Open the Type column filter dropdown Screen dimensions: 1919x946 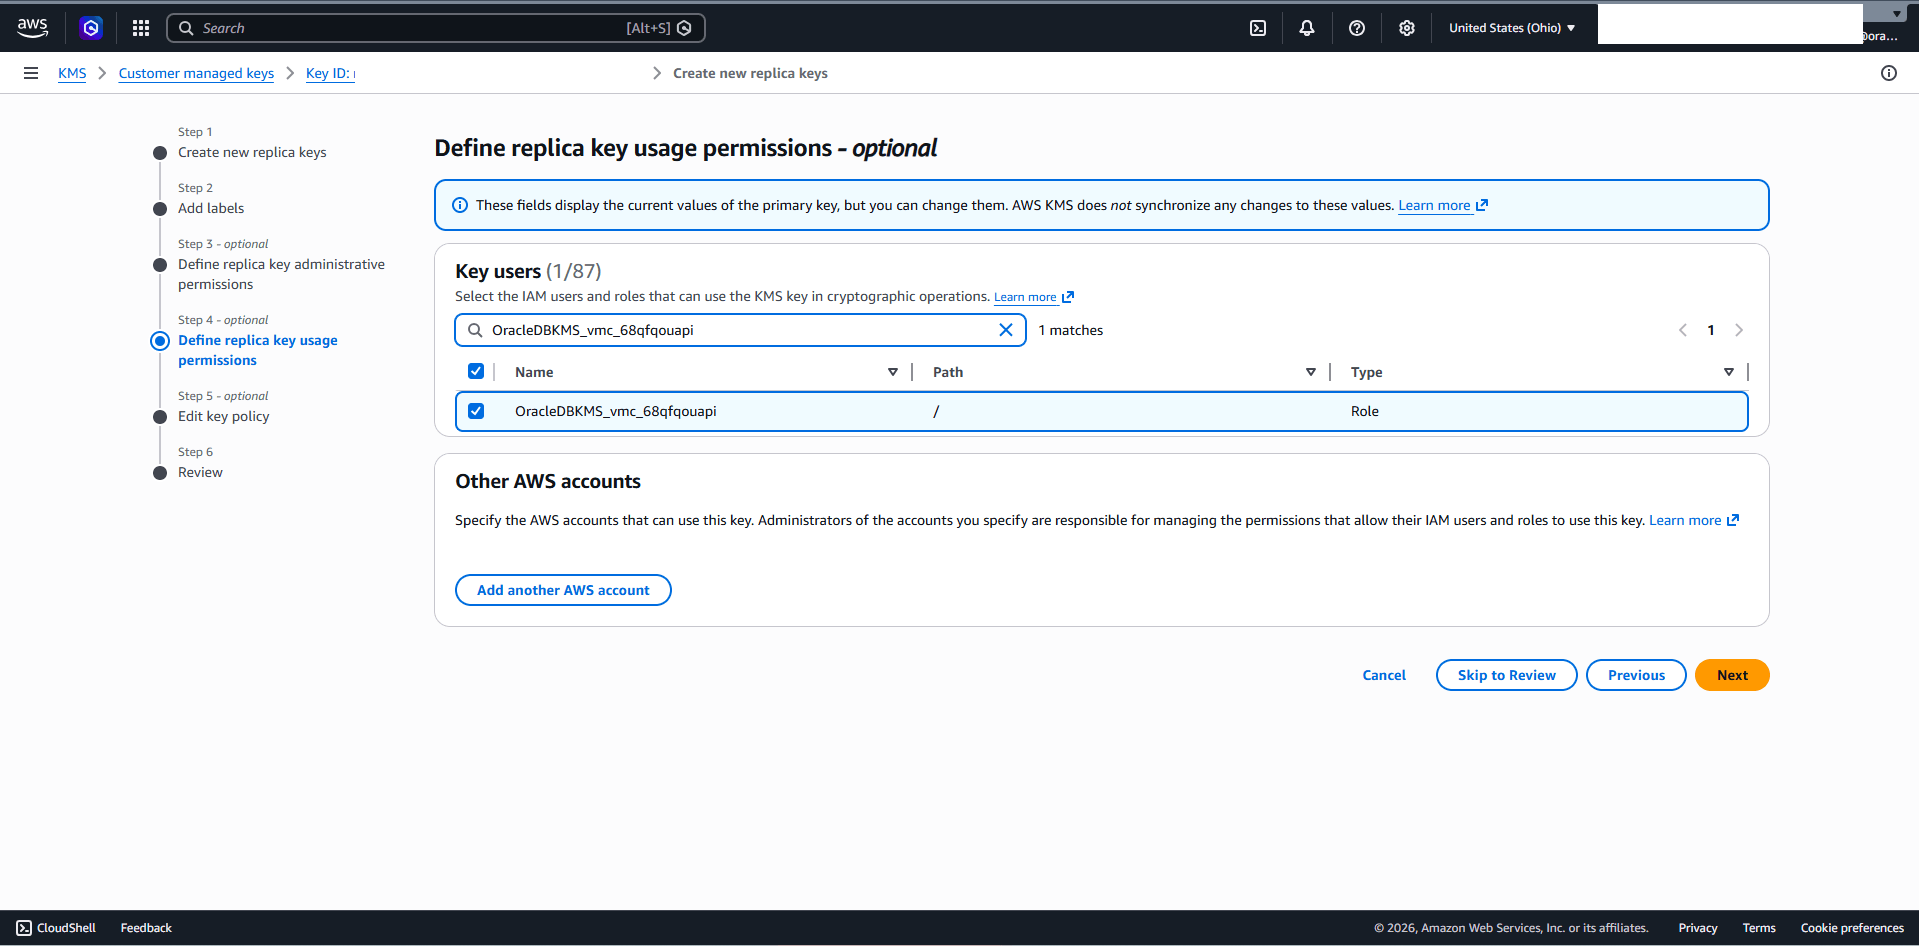click(x=1729, y=371)
